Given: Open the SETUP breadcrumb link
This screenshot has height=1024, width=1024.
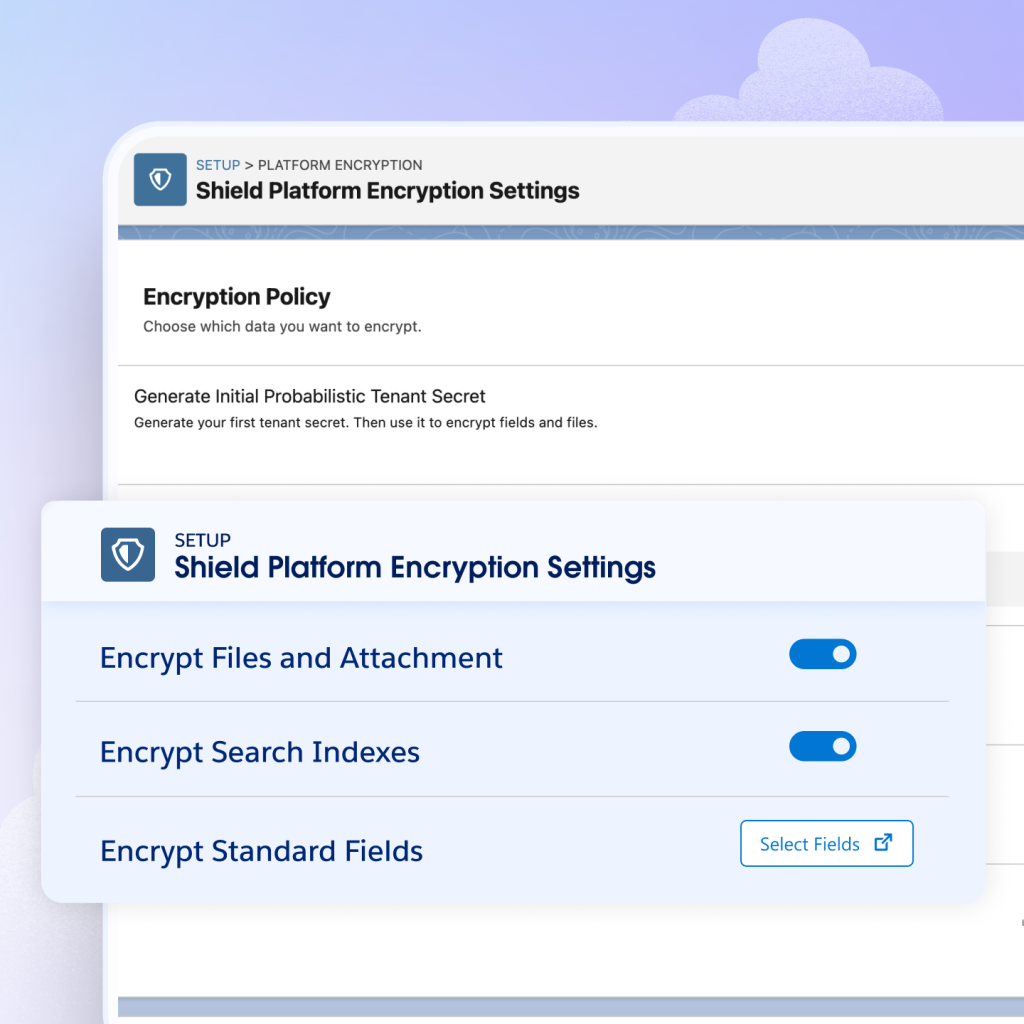Looking at the screenshot, I should 218,165.
